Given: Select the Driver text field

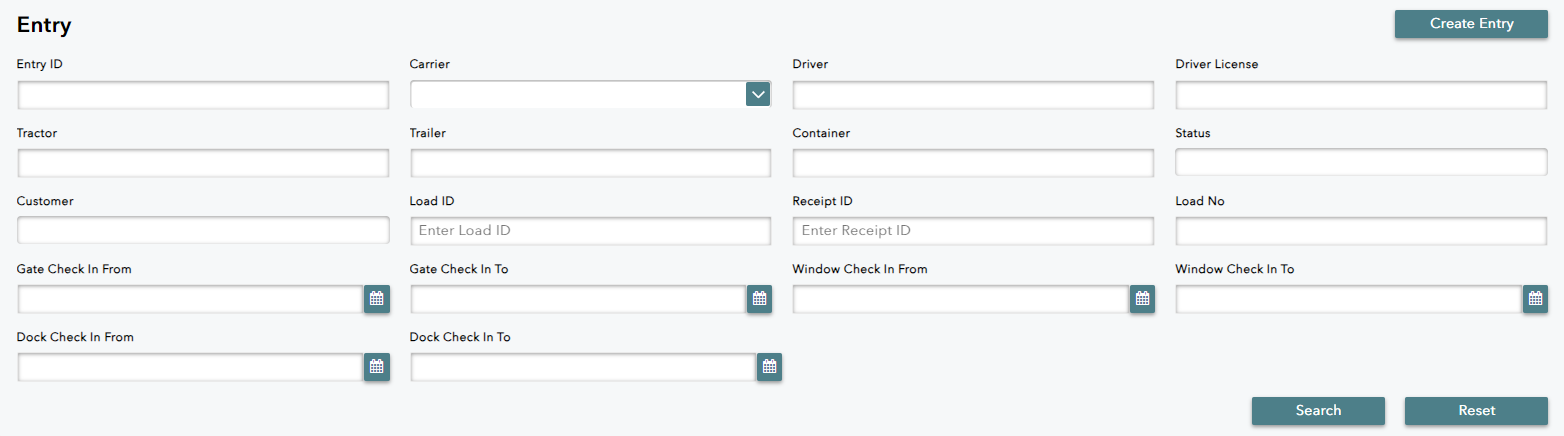Looking at the screenshot, I should tap(973, 95).
